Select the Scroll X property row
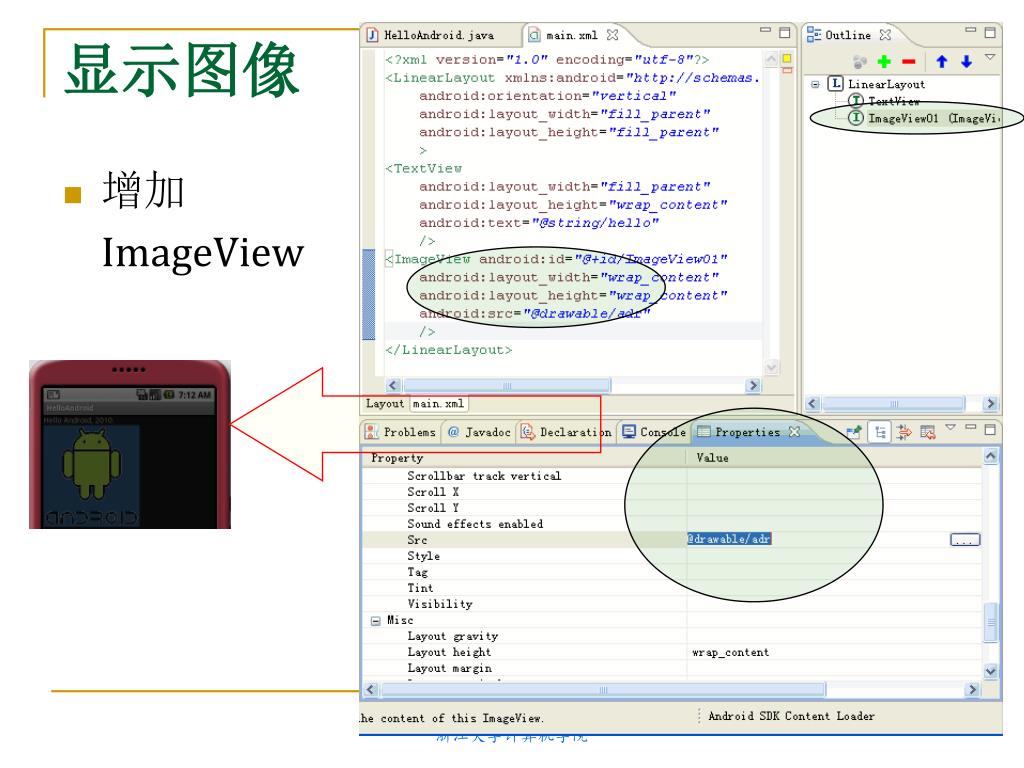 tap(673, 492)
